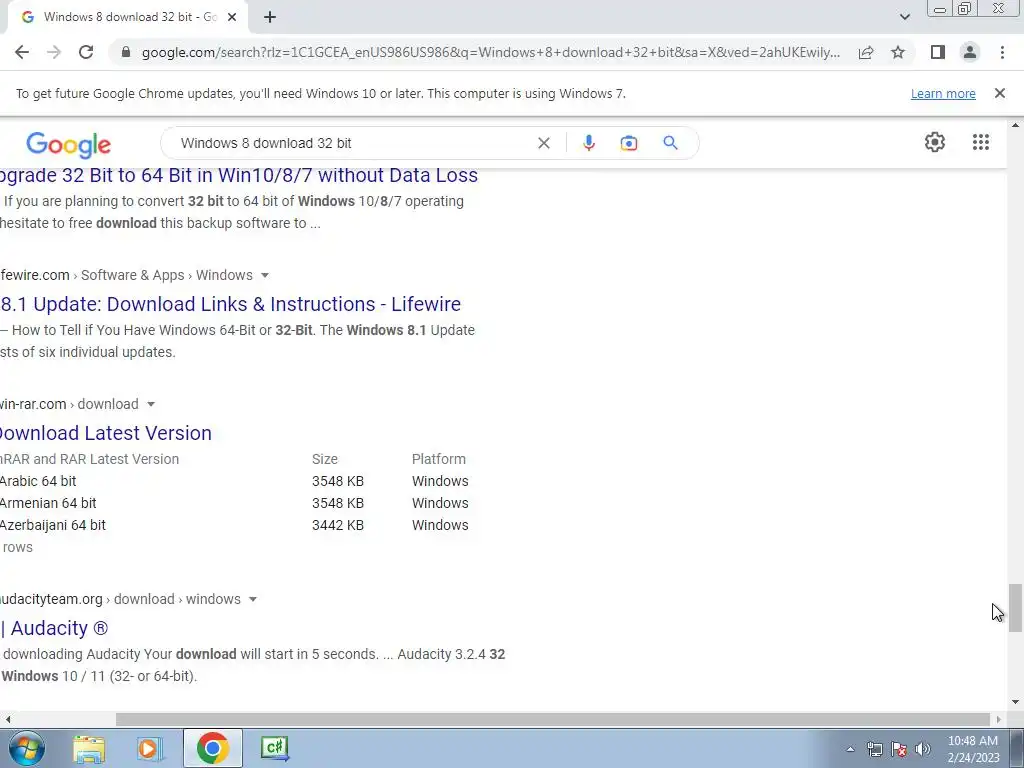Screen dimensions: 1024x768
Task: Open the Audacity ® search result
Action: pyautogui.click(x=54, y=628)
